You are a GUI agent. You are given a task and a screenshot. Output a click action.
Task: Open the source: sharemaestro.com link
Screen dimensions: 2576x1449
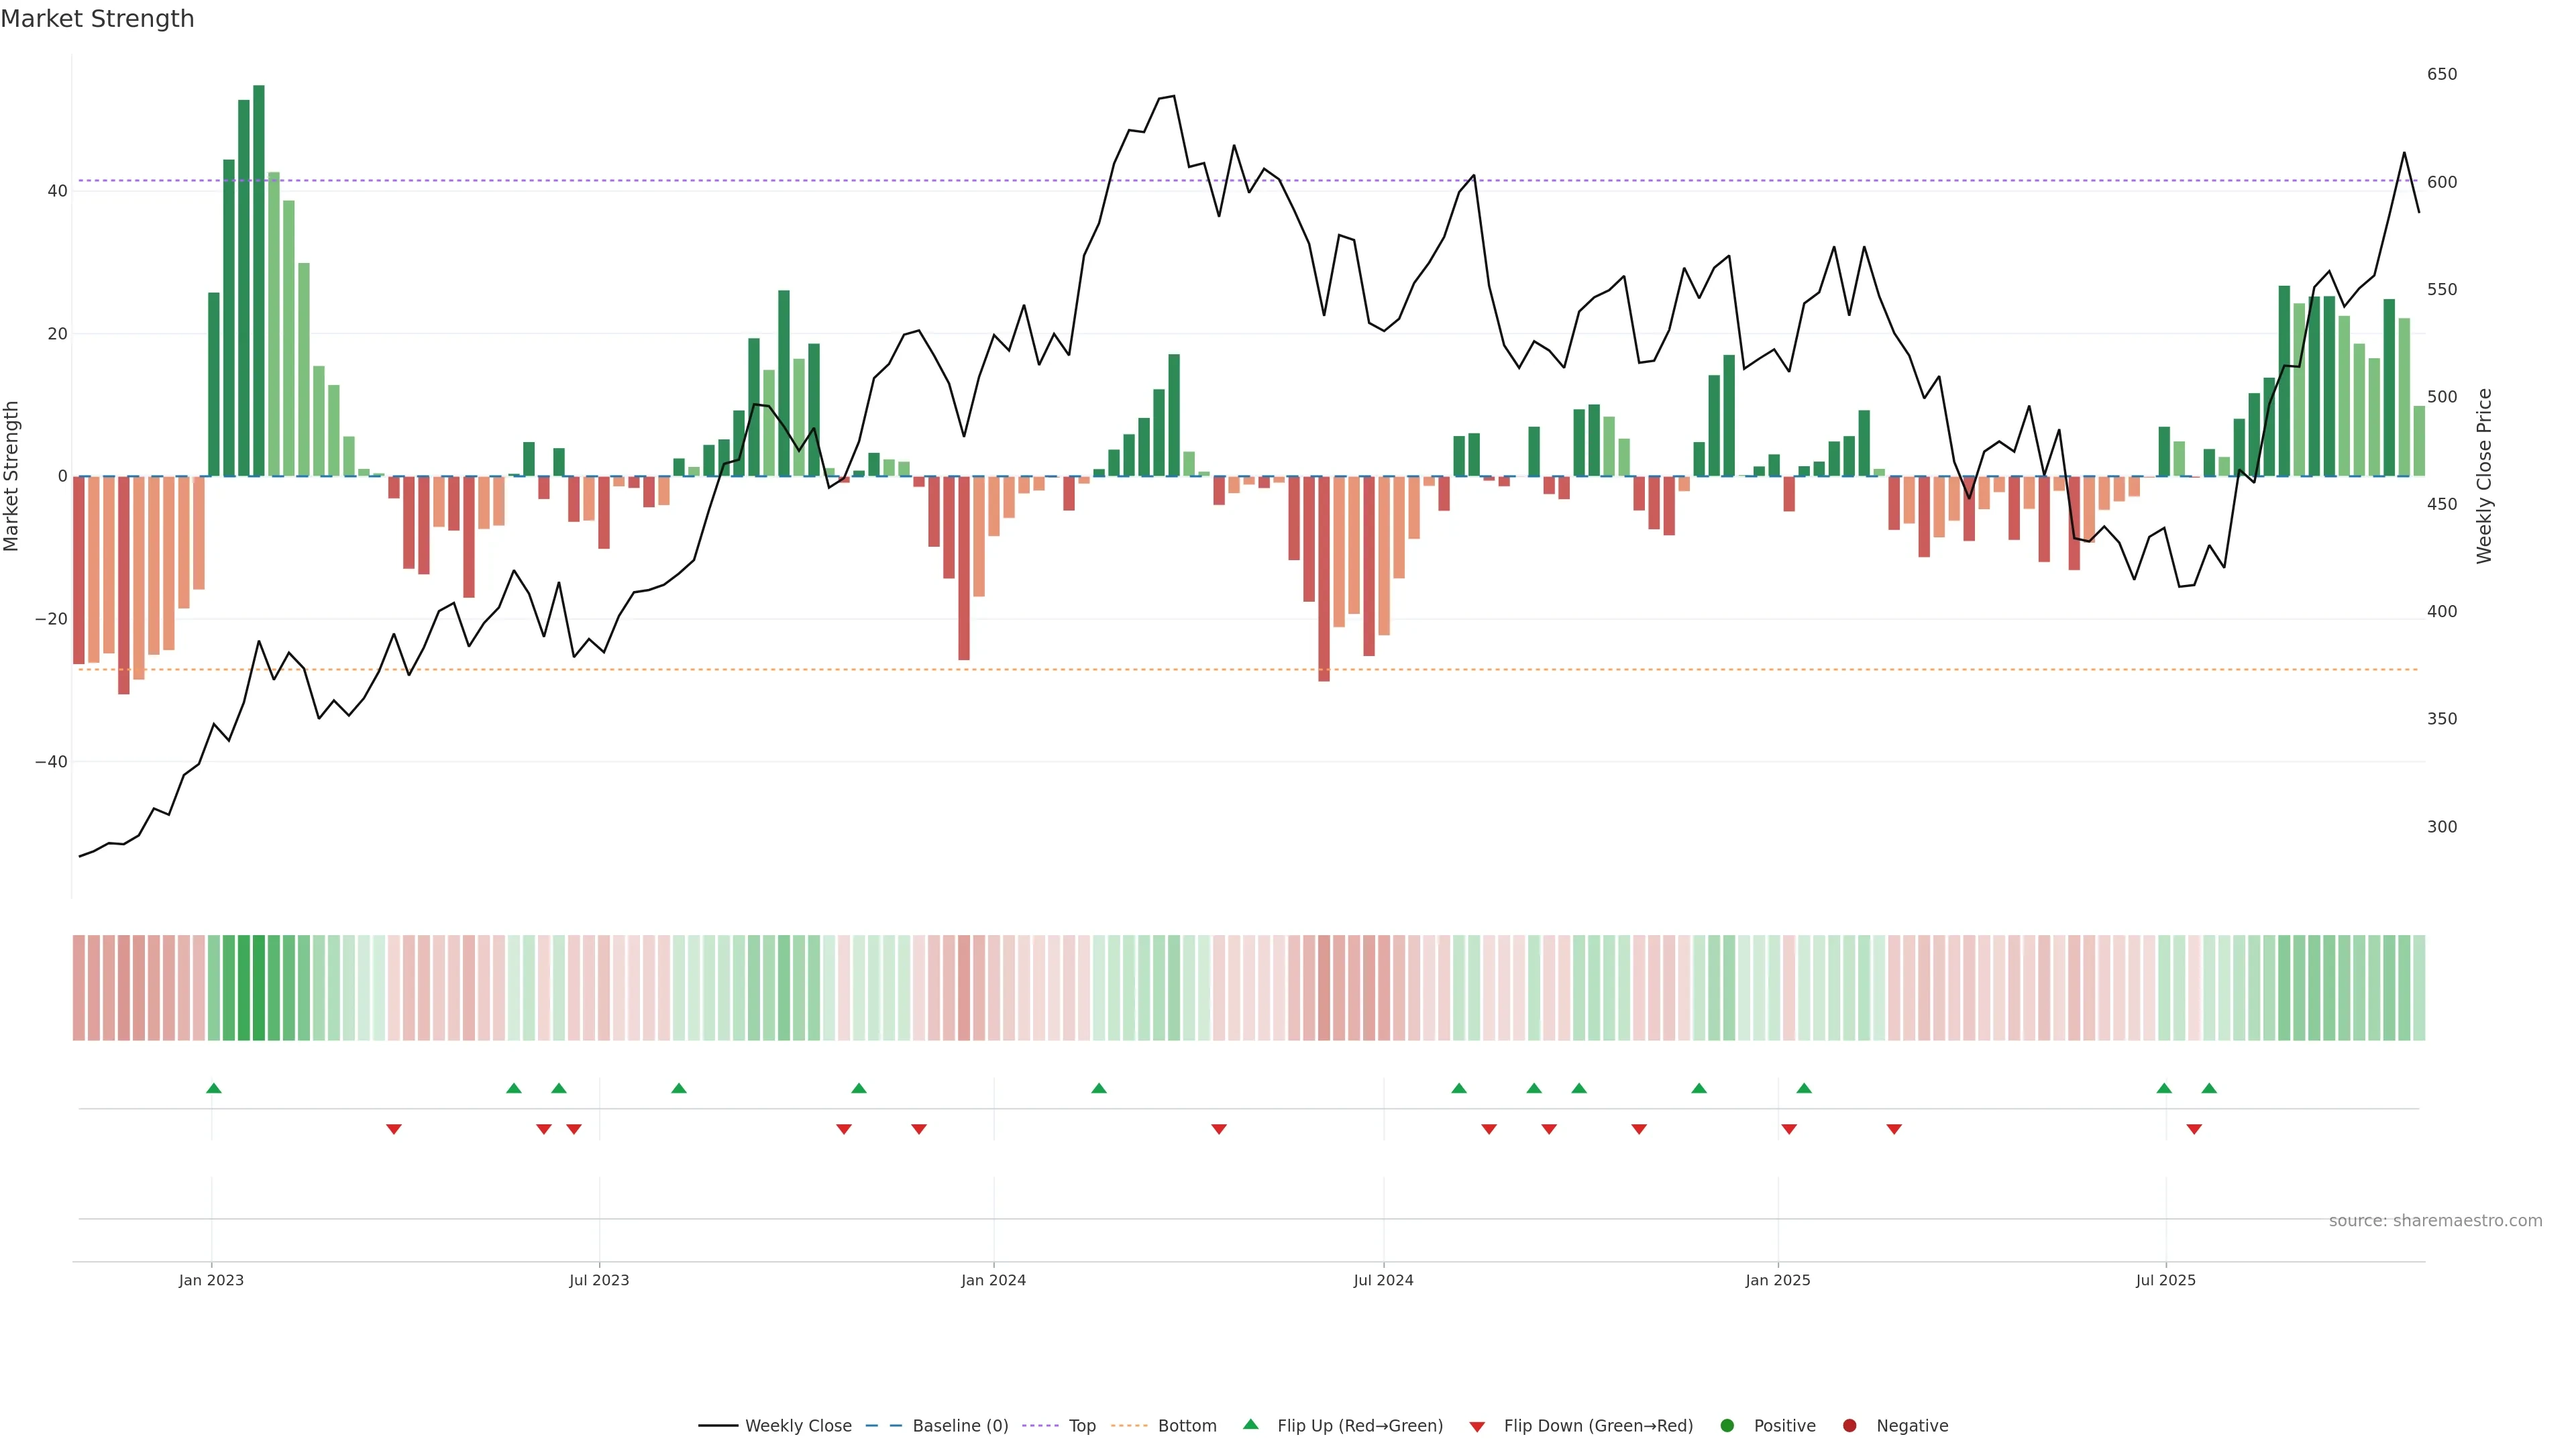[x=2435, y=1221]
